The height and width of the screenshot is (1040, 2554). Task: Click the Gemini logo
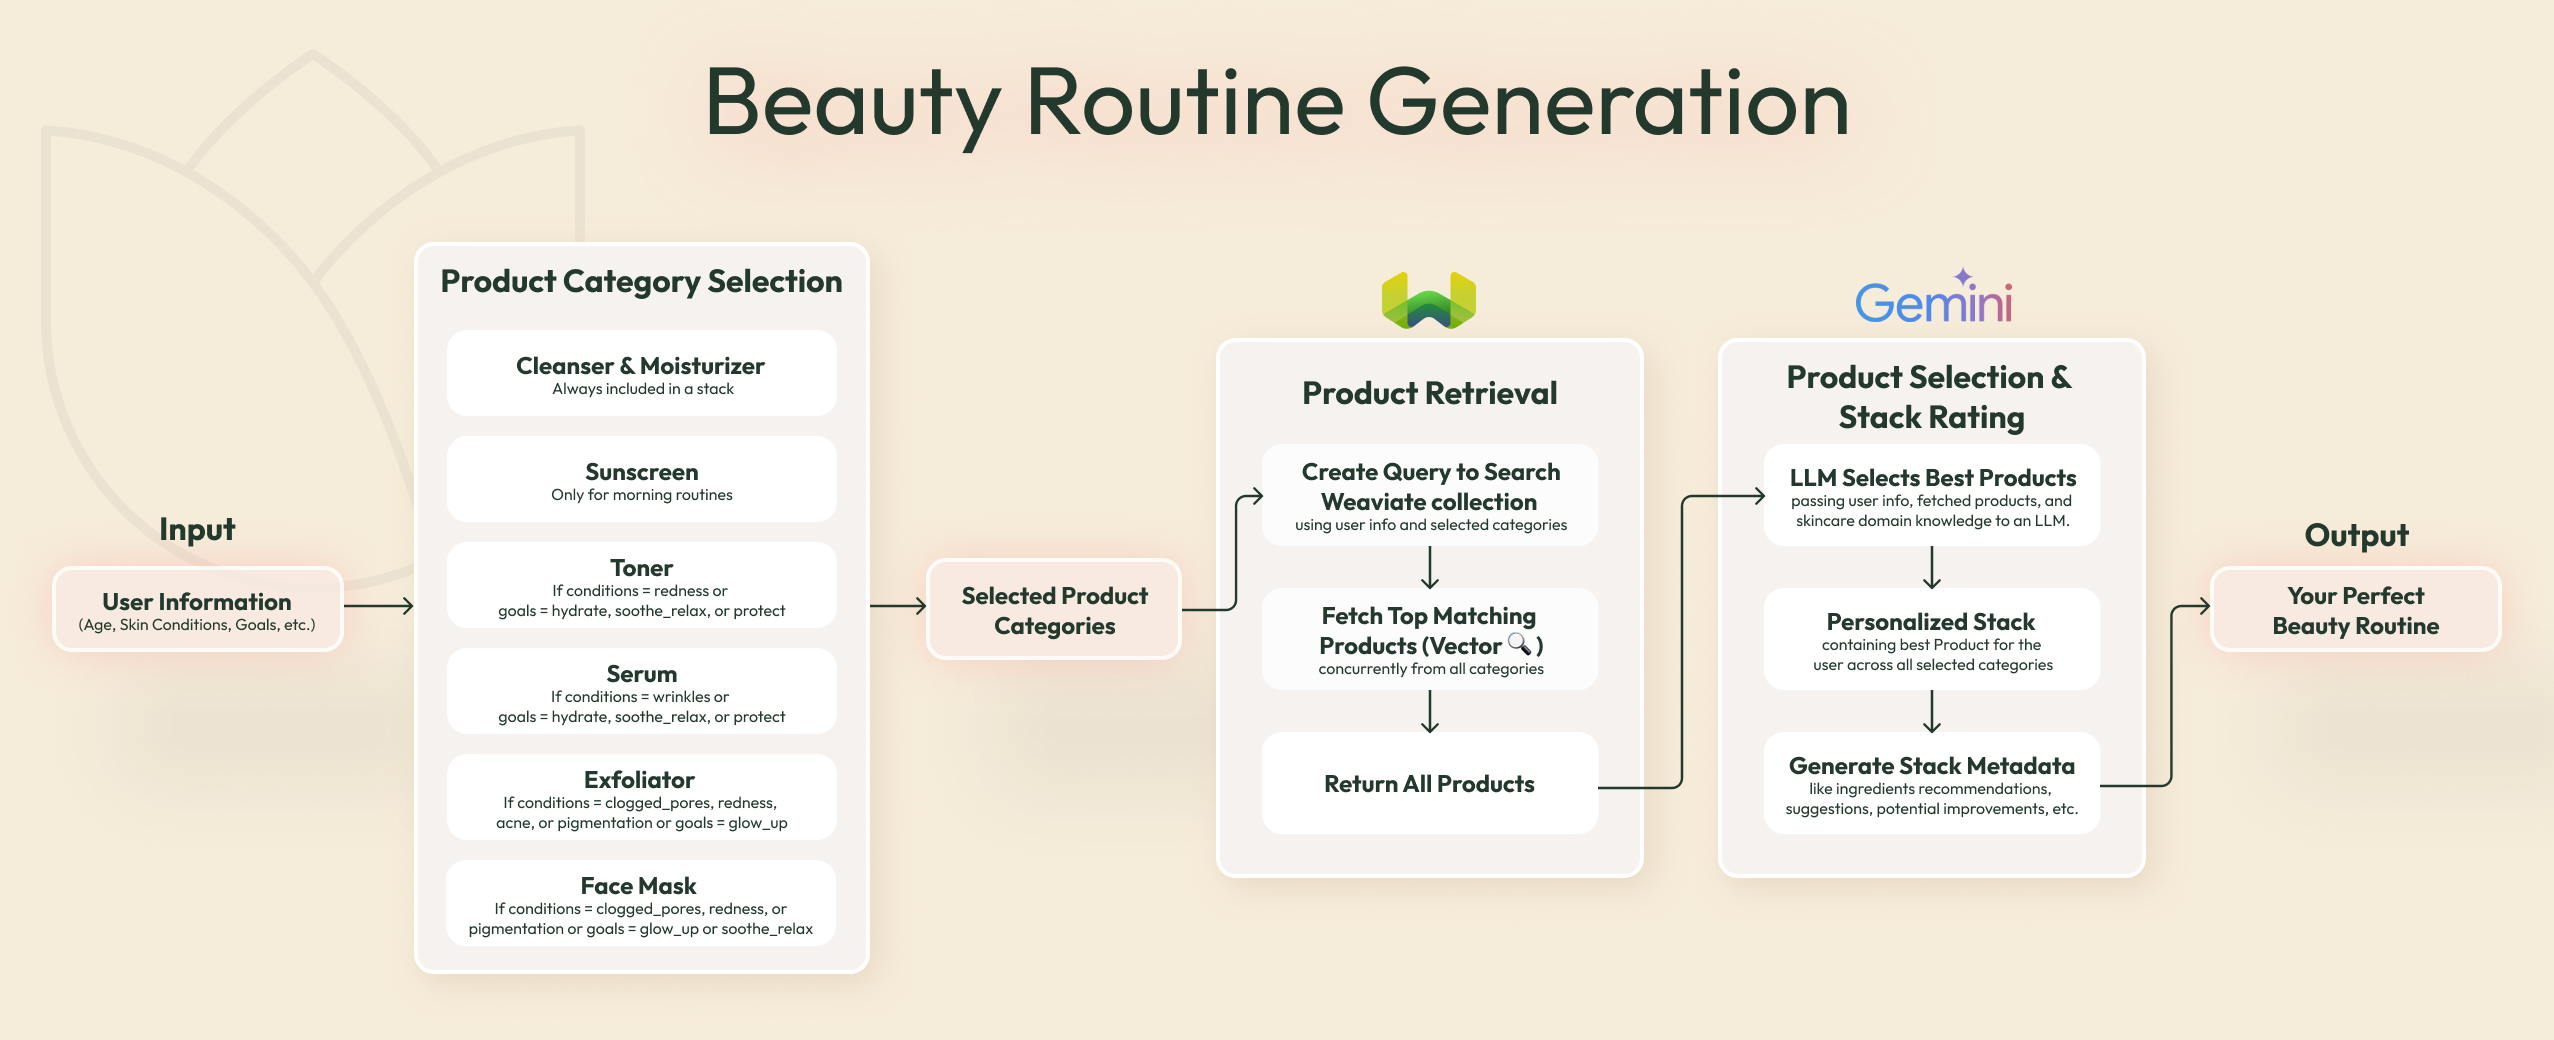point(1934,297)
